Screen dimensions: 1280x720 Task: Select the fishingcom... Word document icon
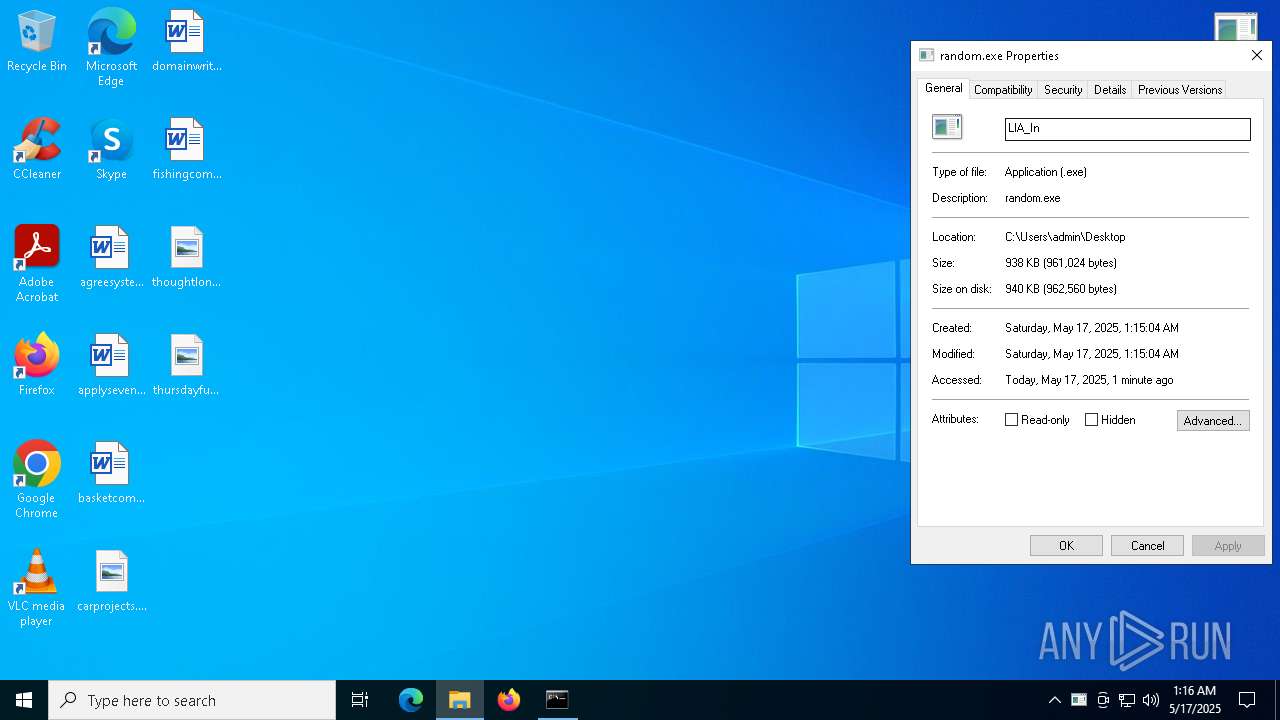click(x=186, y=150)
